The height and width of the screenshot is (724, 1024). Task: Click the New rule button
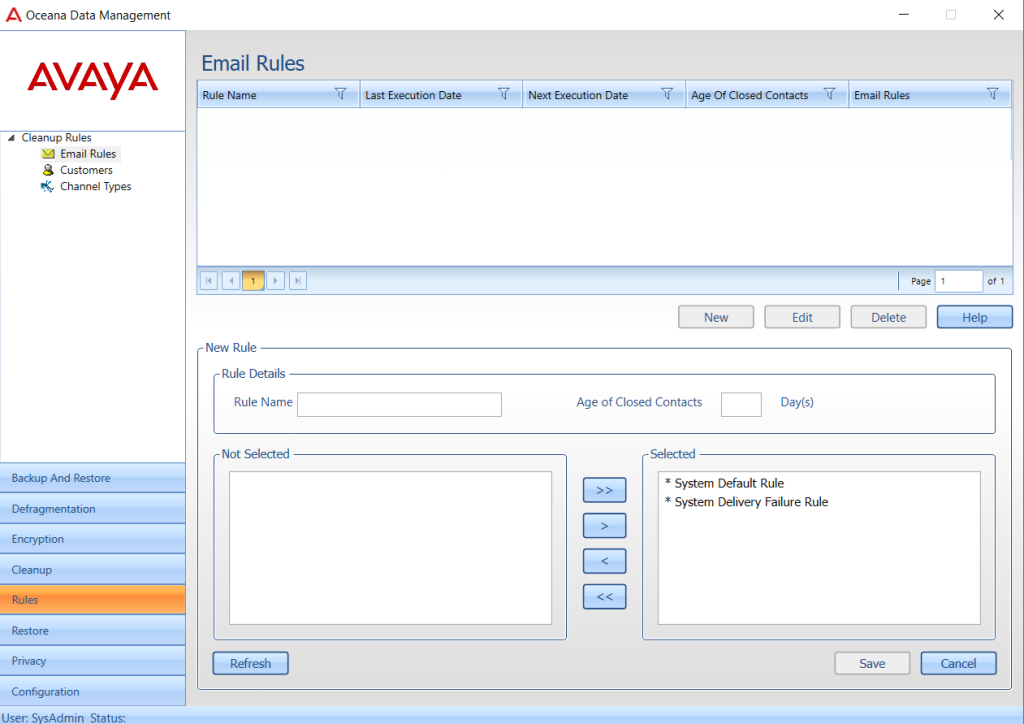(716, 317)
